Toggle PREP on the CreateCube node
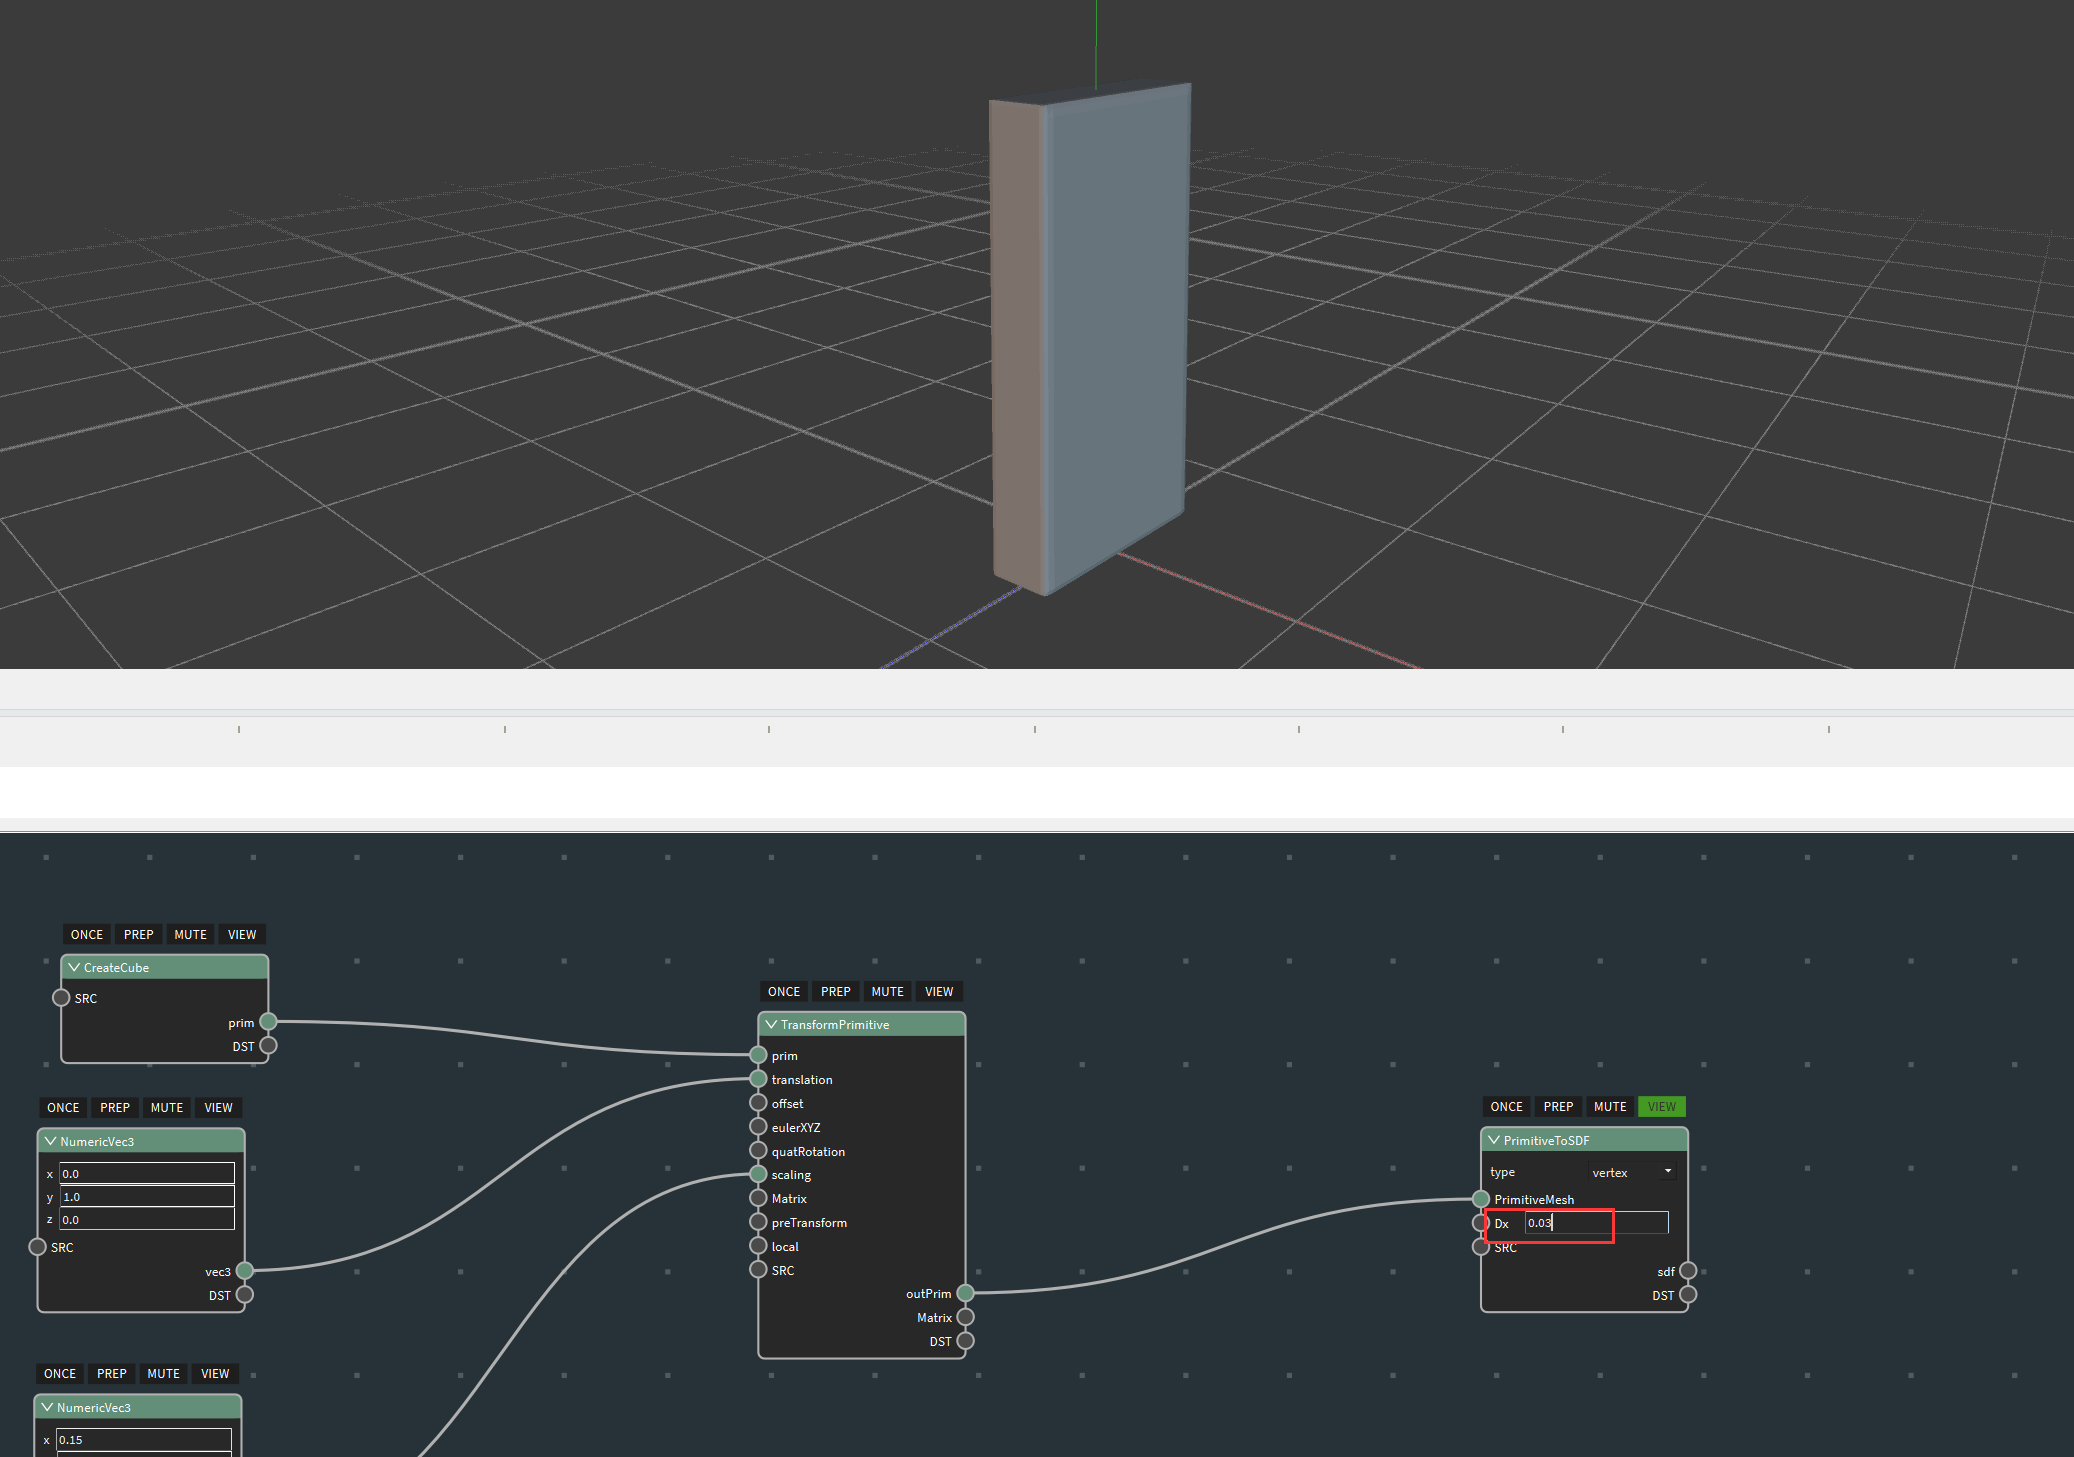2074x1457 pixels. tap(139, 934)
